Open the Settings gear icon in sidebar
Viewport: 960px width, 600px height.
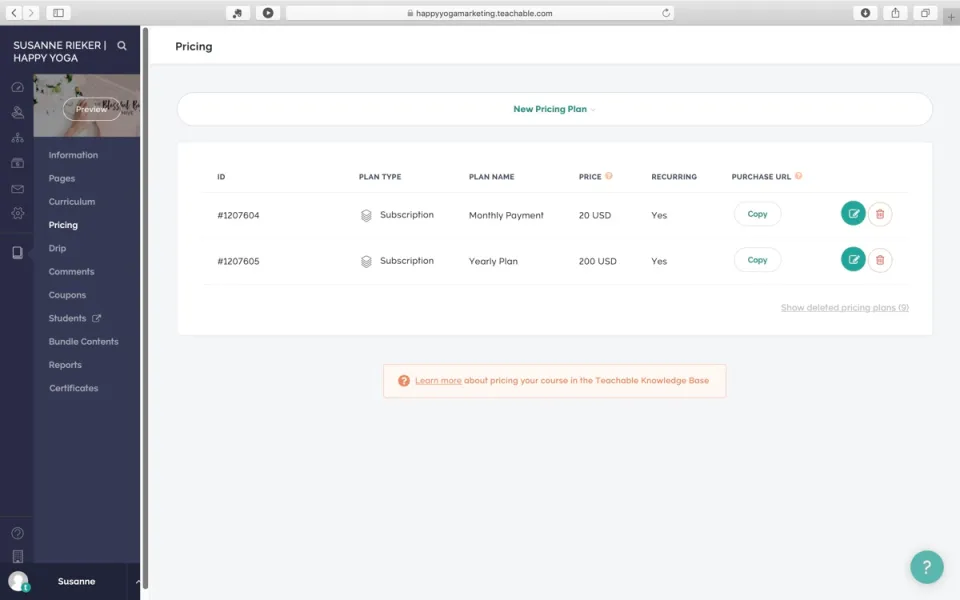17,213
